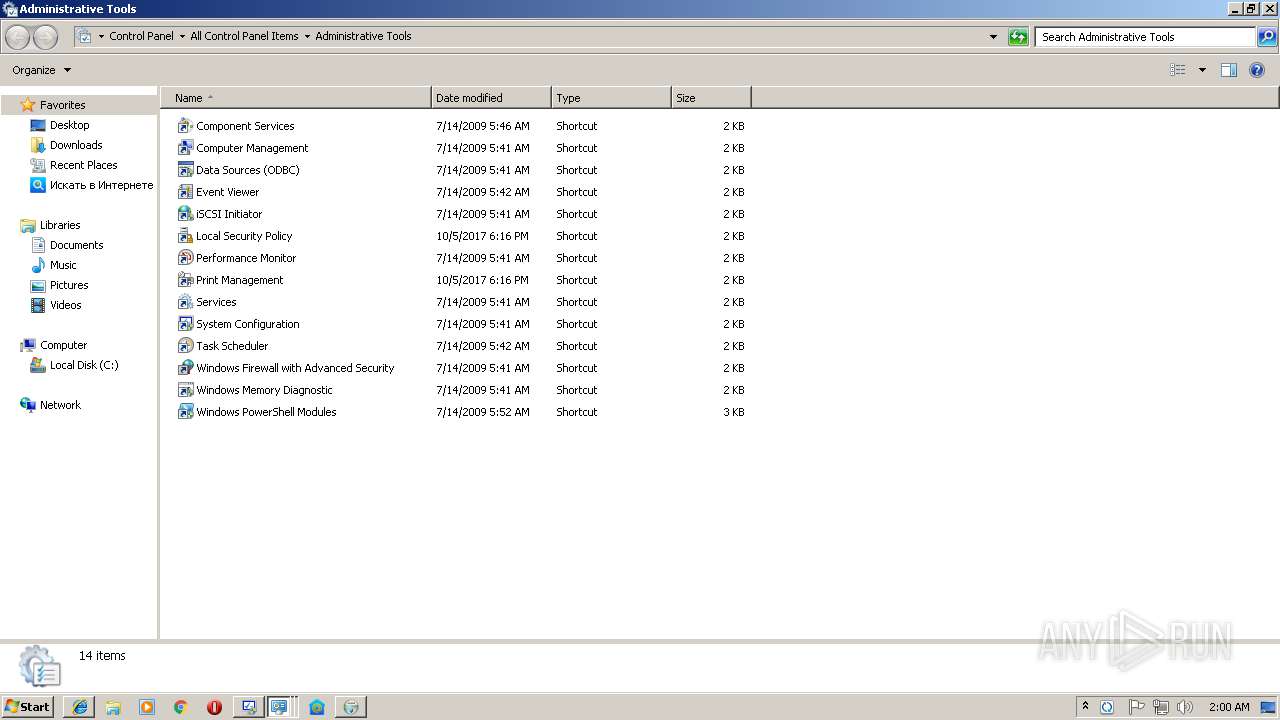Click the Control Panel breadcrumb segment
The width and height of the screenshot is (1280, 720).
tap(141, 36)
